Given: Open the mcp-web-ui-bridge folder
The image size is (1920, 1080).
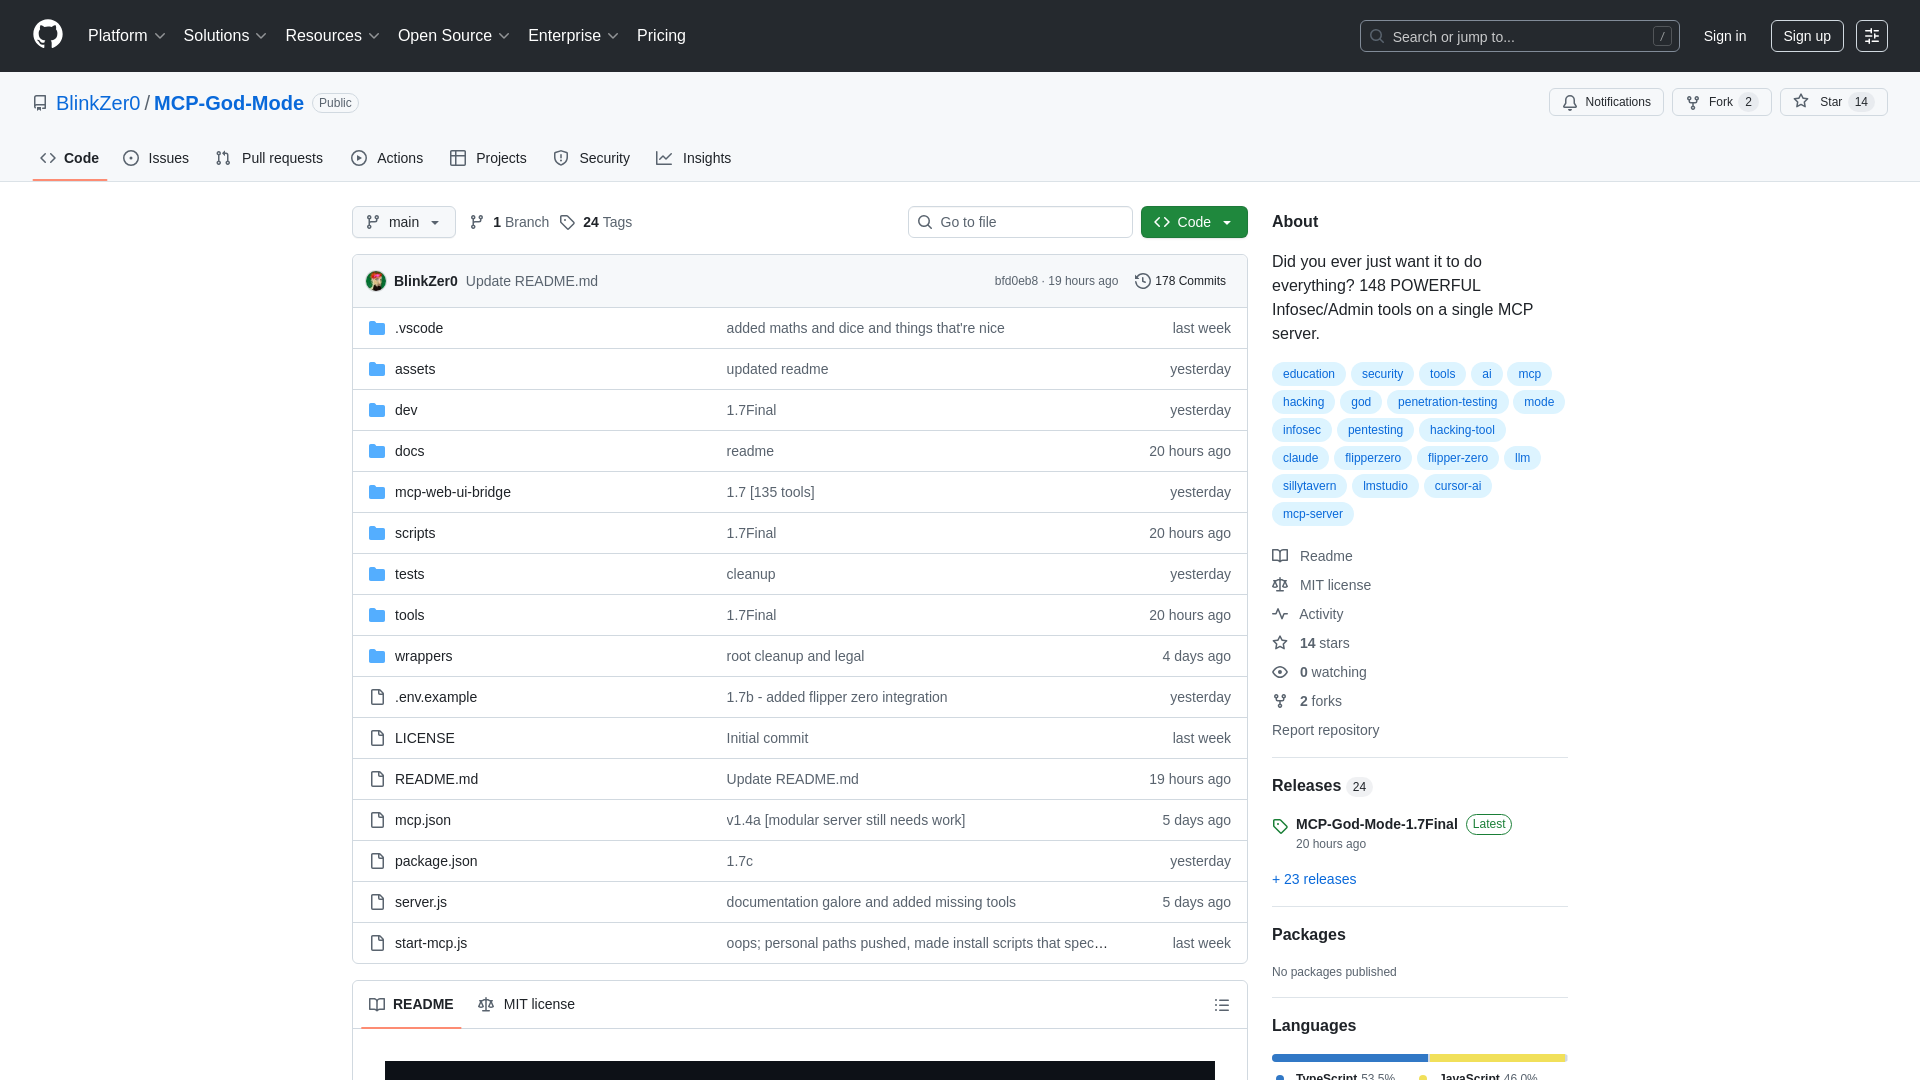Looking at the screenshot, I should click(x=453, y=492).
